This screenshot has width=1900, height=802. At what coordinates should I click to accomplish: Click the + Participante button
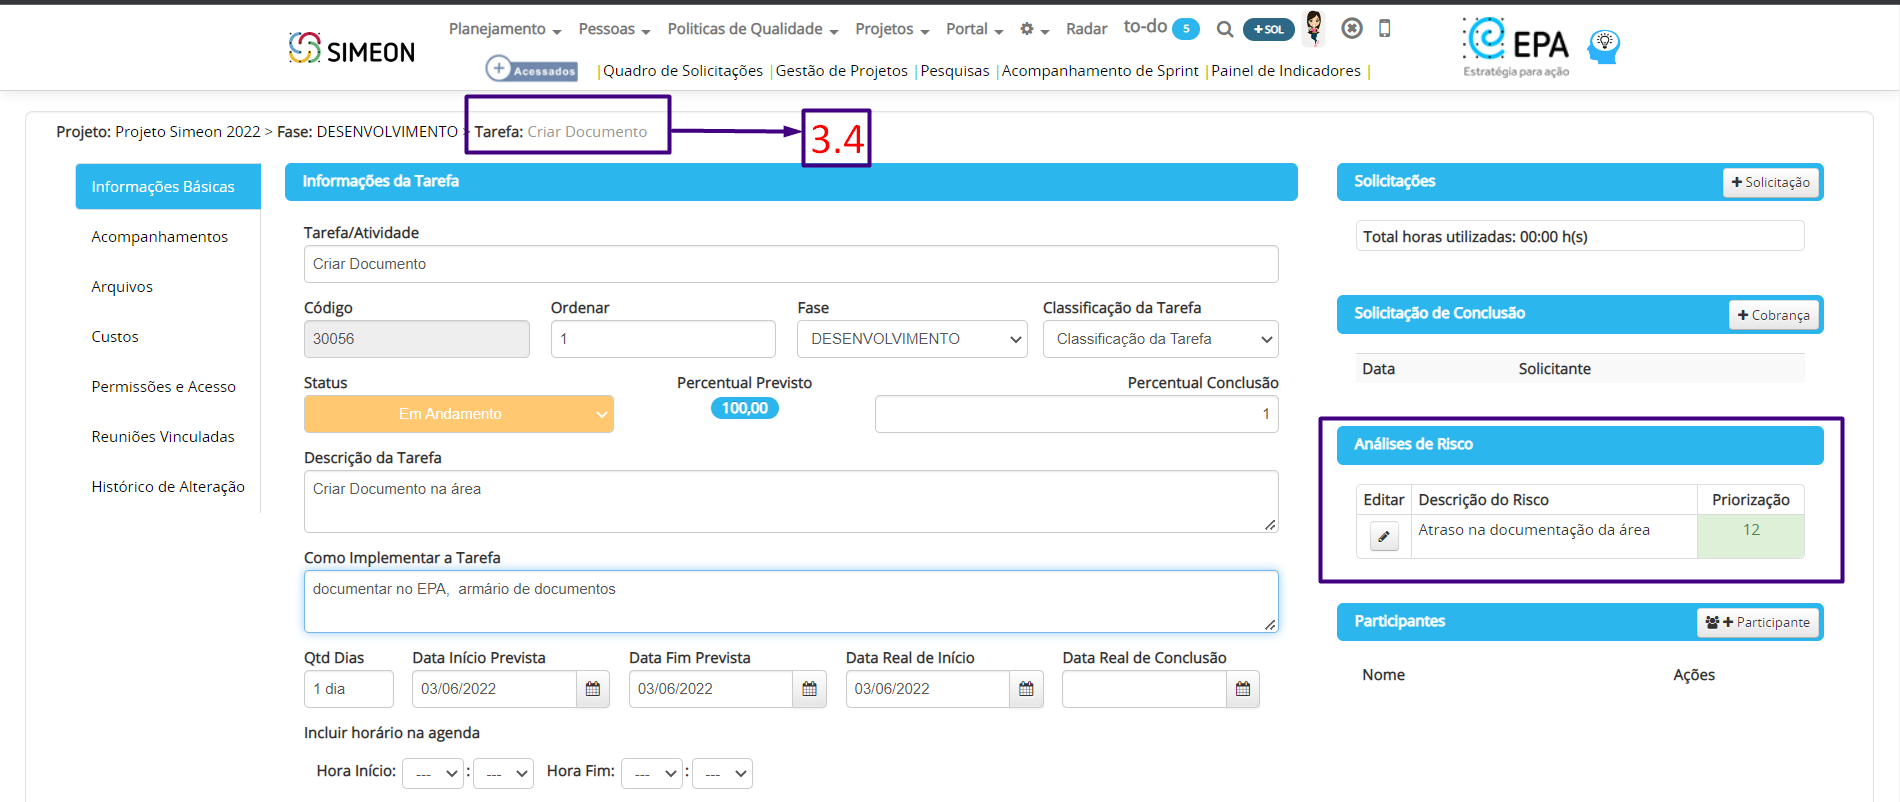tap(1757, 622)
